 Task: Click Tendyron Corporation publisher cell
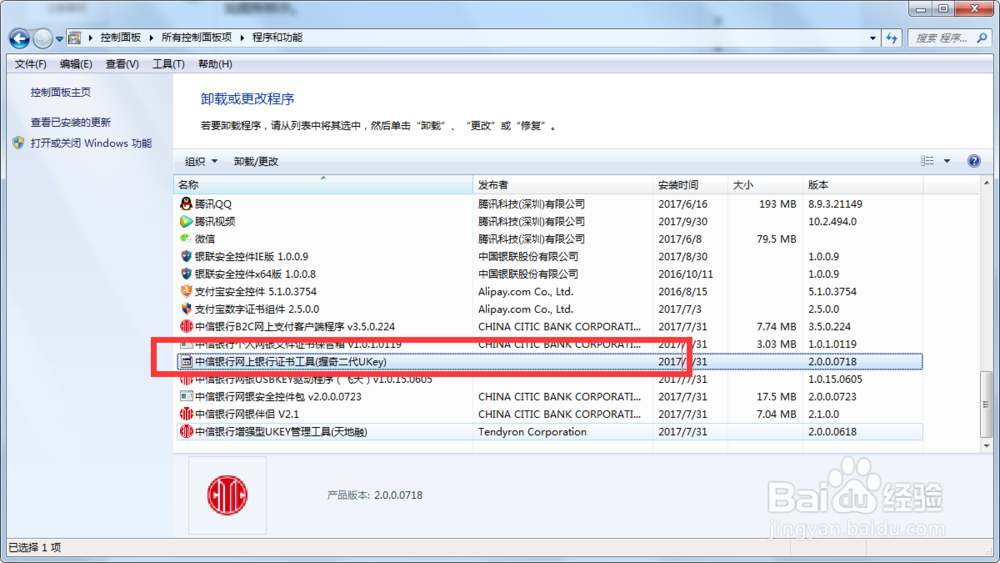(x=532, y=432)
